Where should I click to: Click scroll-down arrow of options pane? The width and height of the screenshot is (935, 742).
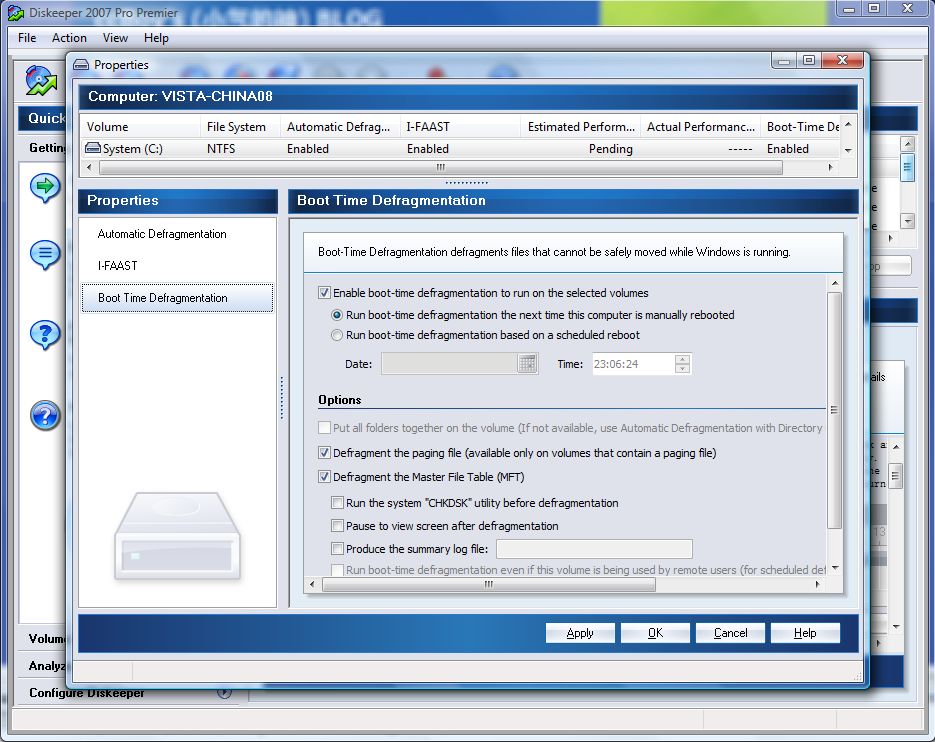pyautogui.click(x=835, y=568)
